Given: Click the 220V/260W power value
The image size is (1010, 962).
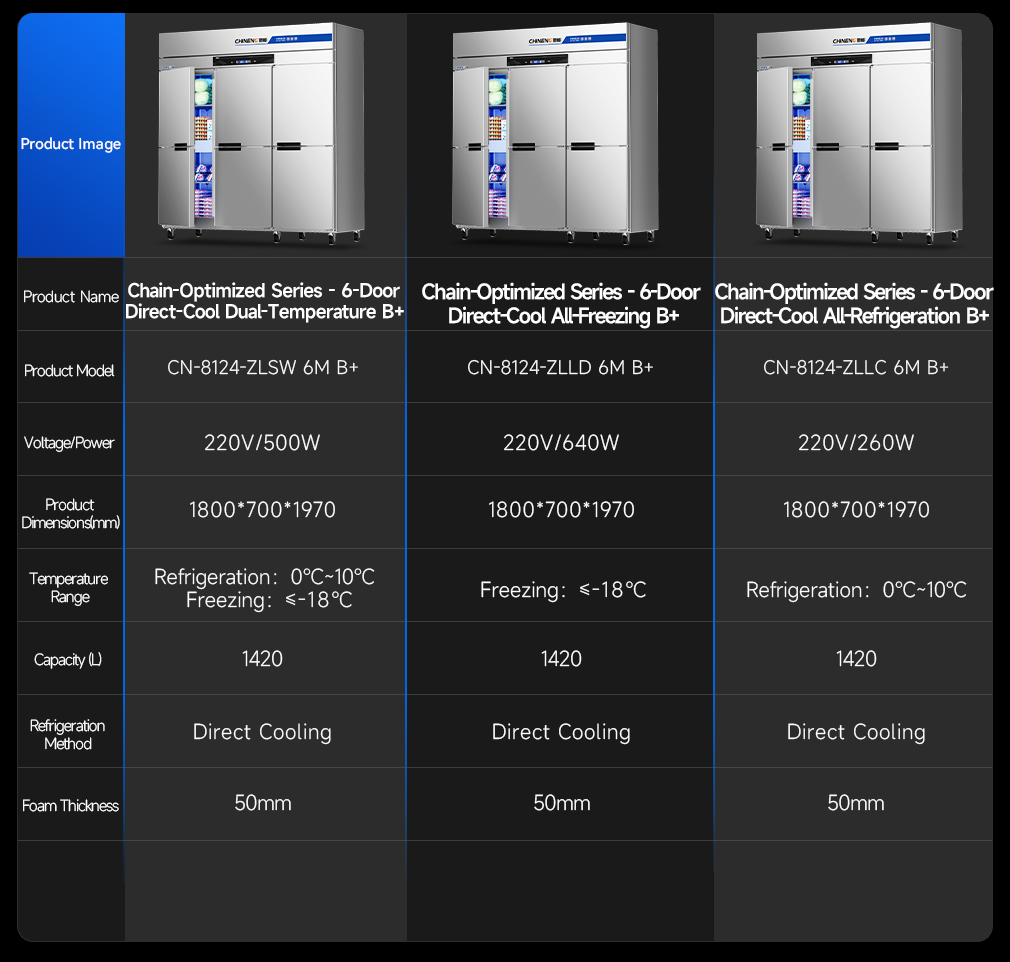Looking at the screenshot, I should (x=856, y=442).
